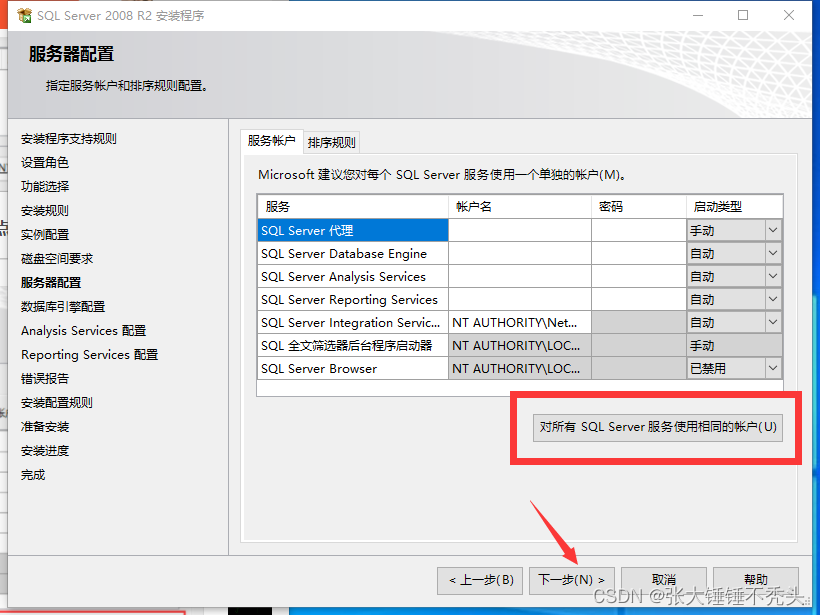Click the SQL Server setup title bar icon
Image resolution: width=820 pixels, height=615 pixels.
point(24,16)
